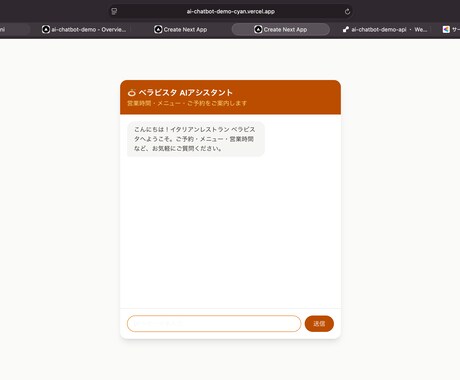Image resolution: width=460 pixels, height=380 pixels.
Task: Click the Vercel favicon on Overview tab
Action: pyautogui.click(x=46, y=30)
